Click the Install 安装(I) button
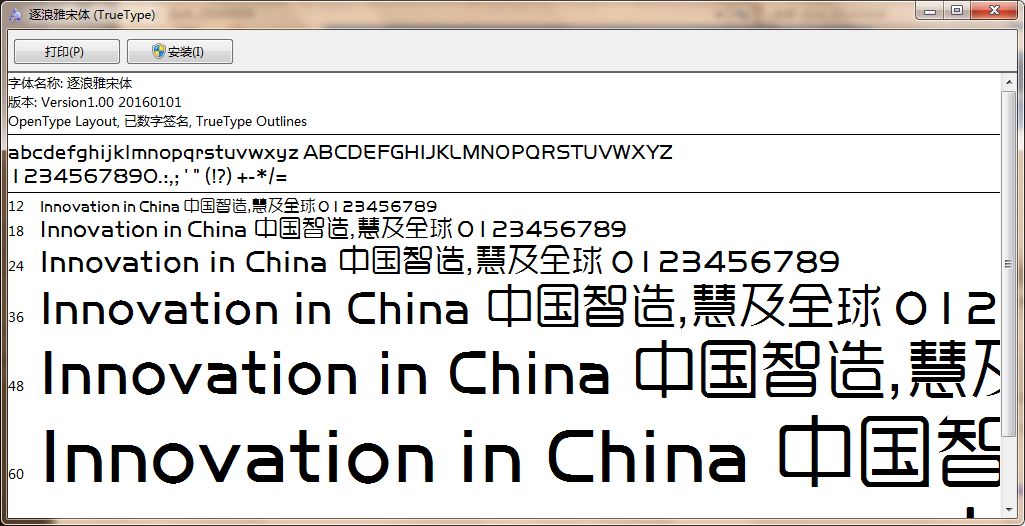This screenshot has height=526, width=1025. tap(180, 52)
